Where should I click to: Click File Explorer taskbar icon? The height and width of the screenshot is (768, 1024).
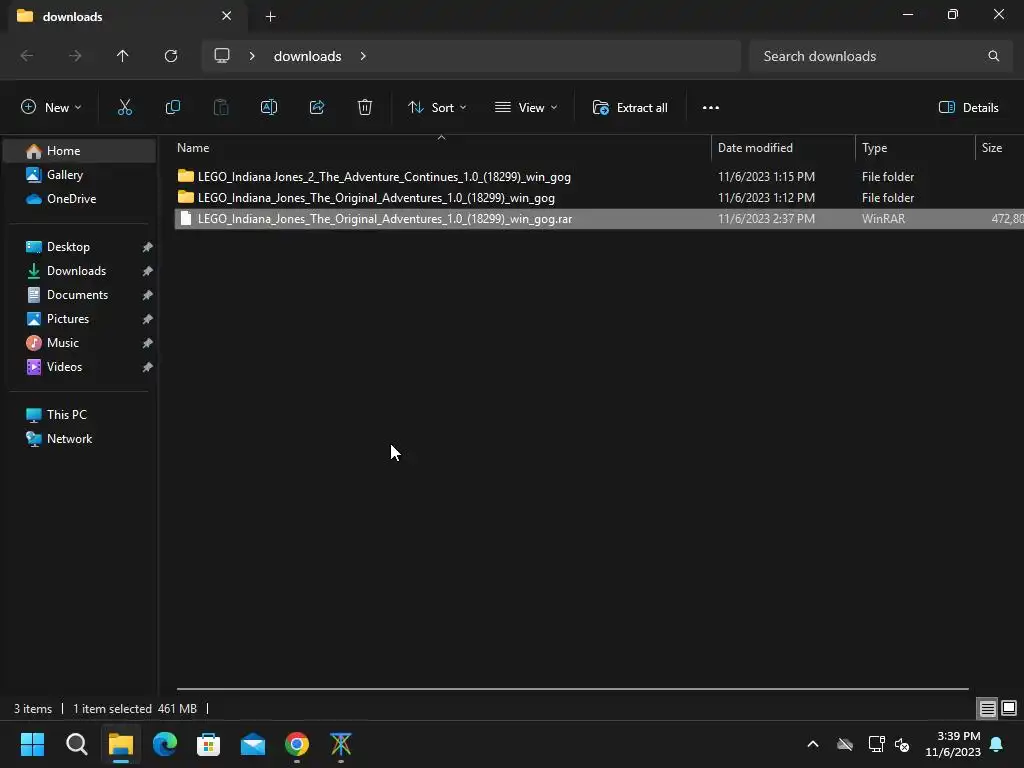pyautogui.click(x=121, y=744)
